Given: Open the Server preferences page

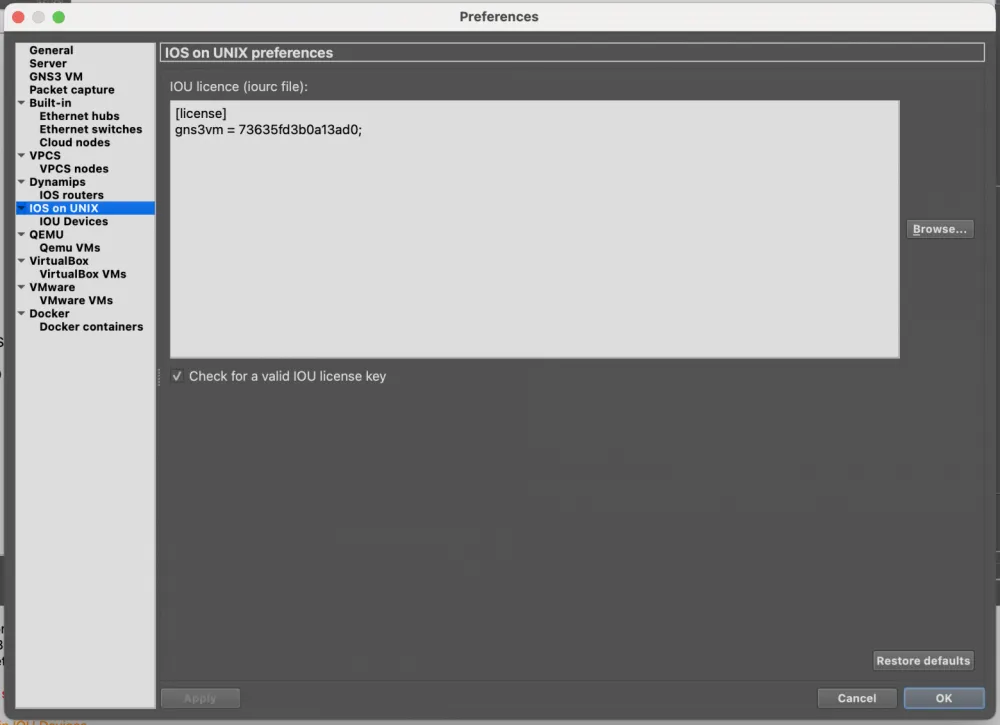Looking at the screenshot, I should 48,63.
